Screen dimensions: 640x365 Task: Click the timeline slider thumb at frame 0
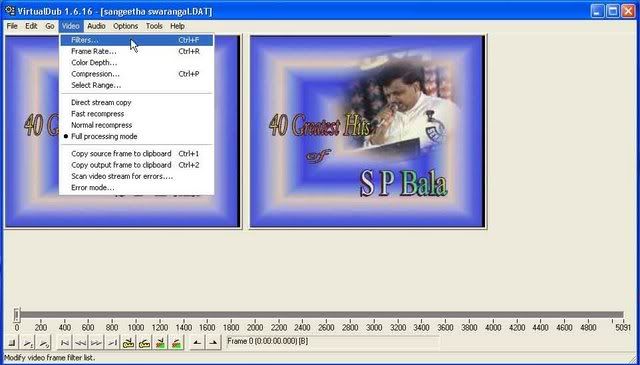[x=17, y=315]
